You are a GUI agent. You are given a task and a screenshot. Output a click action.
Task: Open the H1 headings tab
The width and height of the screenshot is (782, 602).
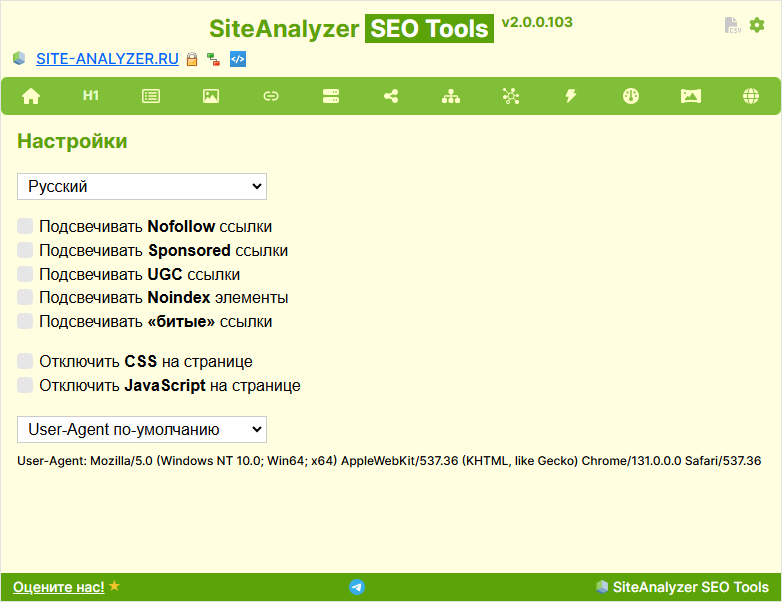point(91,95)
